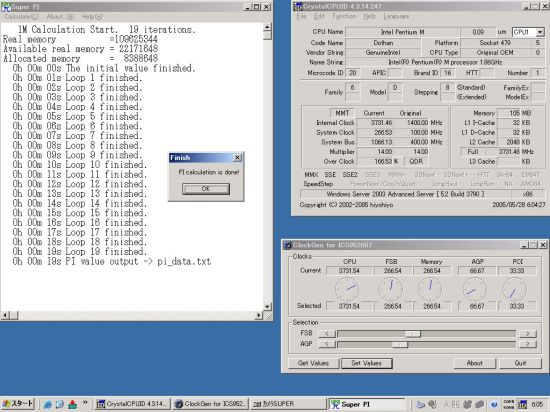Activate the SUPER folder taskbar button
The width and height of the screenshot is (550, 412).
[289, 404]
